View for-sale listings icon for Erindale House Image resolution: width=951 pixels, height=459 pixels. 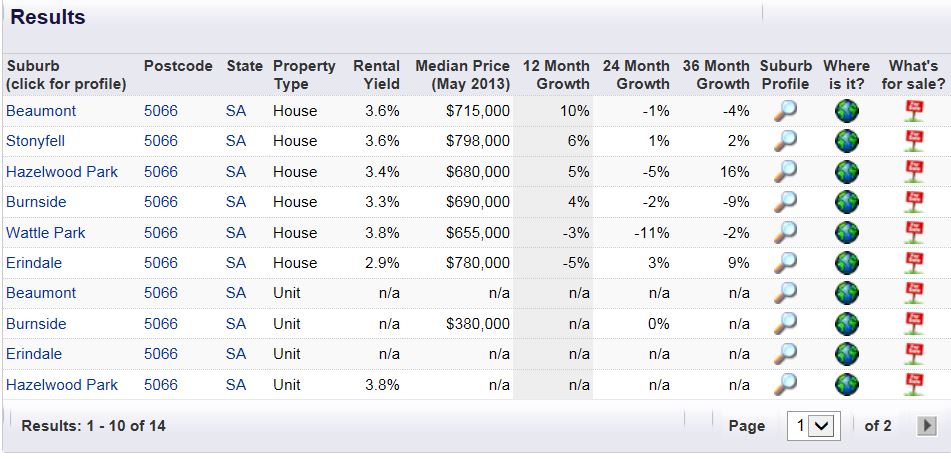(x=912, y=263)
